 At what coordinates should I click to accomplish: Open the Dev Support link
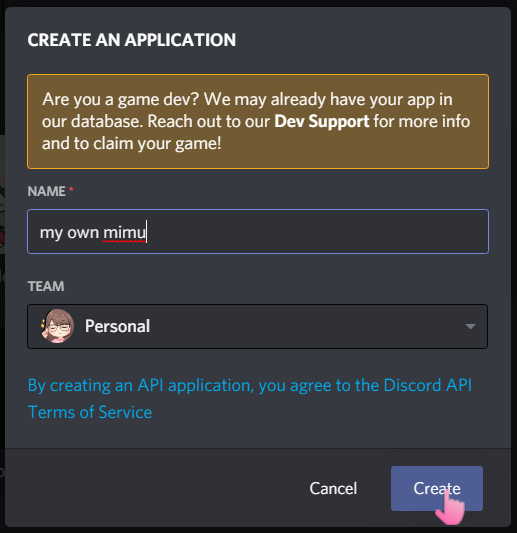pos(321,121)
